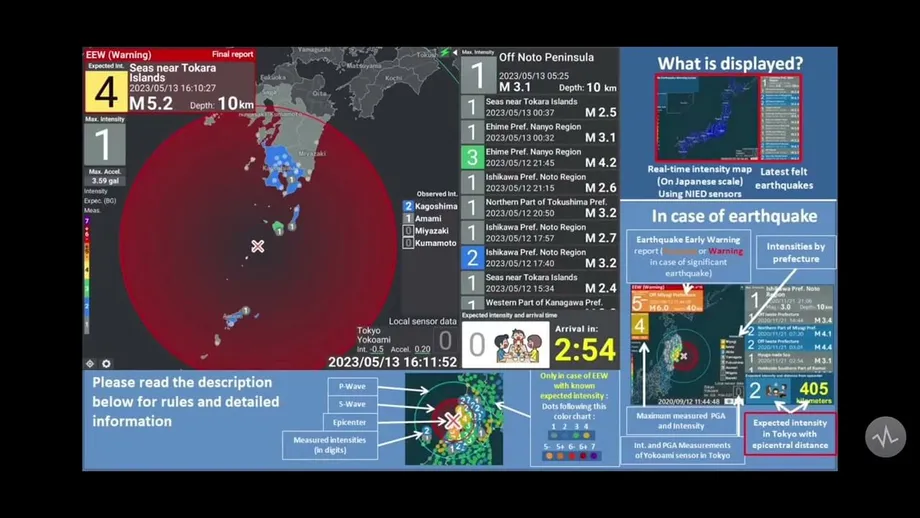
Task: Click Expected intensity in Tokyo red-bordered box
Action: pyautogui.click(x=790, y=434)
